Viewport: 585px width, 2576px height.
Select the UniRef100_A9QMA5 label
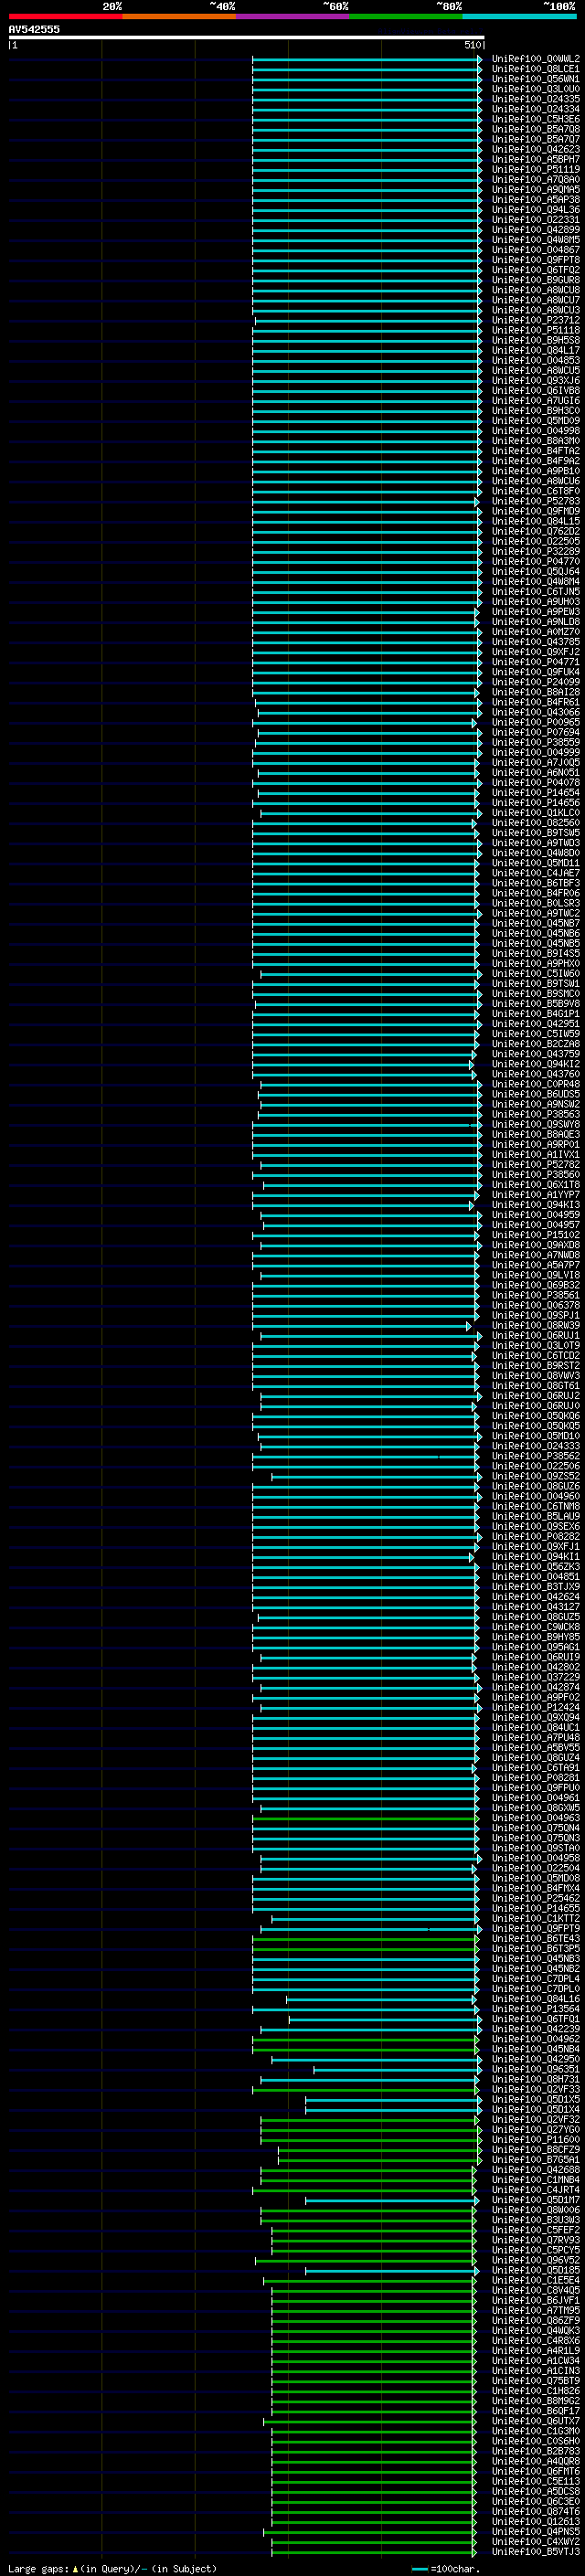(x=535, y=189)
